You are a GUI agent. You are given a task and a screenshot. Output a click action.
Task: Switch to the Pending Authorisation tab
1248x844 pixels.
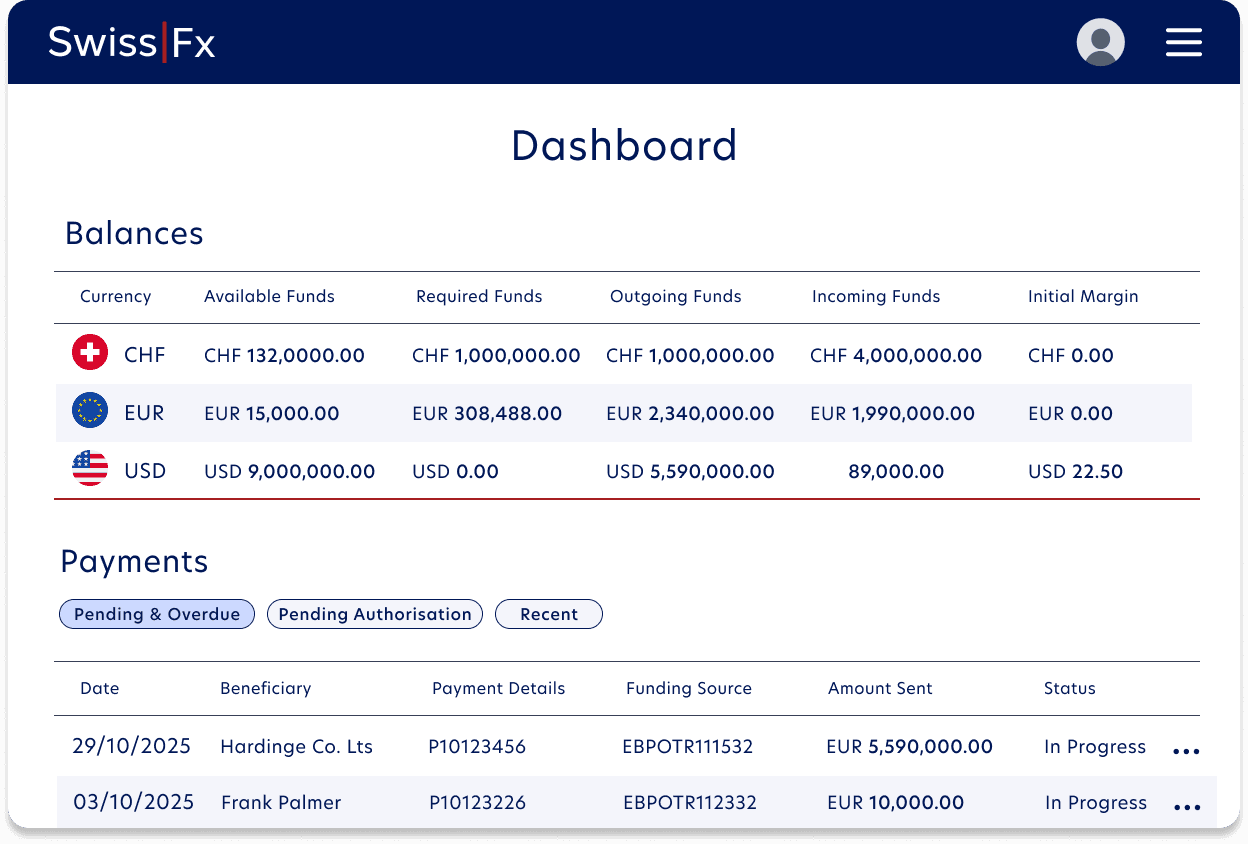click(x=374, y=614)
